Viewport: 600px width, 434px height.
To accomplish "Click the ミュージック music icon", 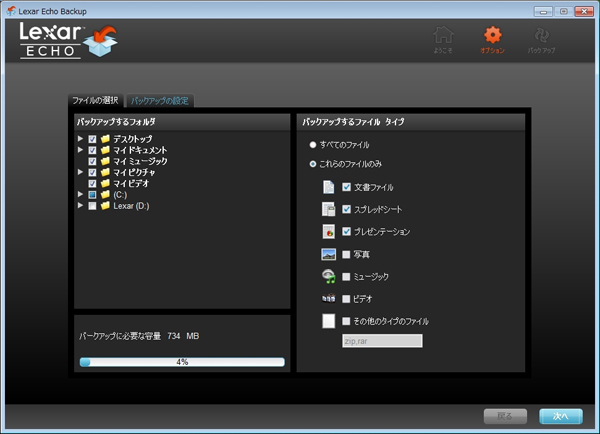I will click(x=328, y=276).
